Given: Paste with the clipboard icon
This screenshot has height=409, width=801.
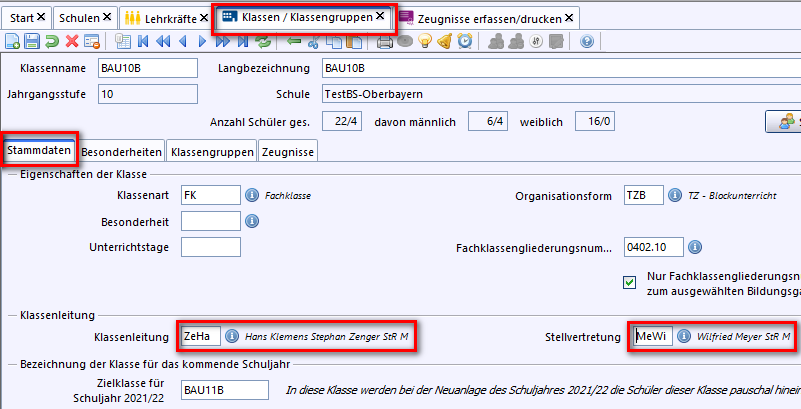Looking at the screenshot, I should (x=354, y=41).
